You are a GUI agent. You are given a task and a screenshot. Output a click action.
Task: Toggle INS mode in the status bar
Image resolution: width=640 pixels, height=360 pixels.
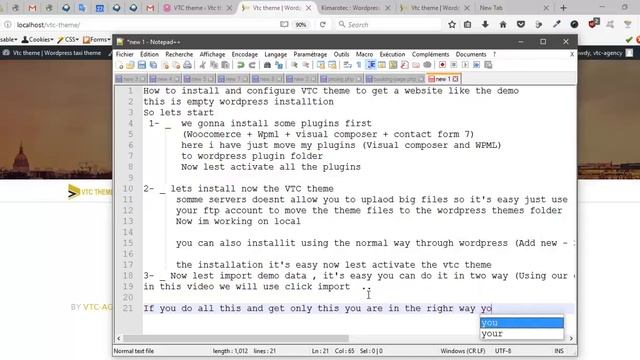[x=559, y=351]
